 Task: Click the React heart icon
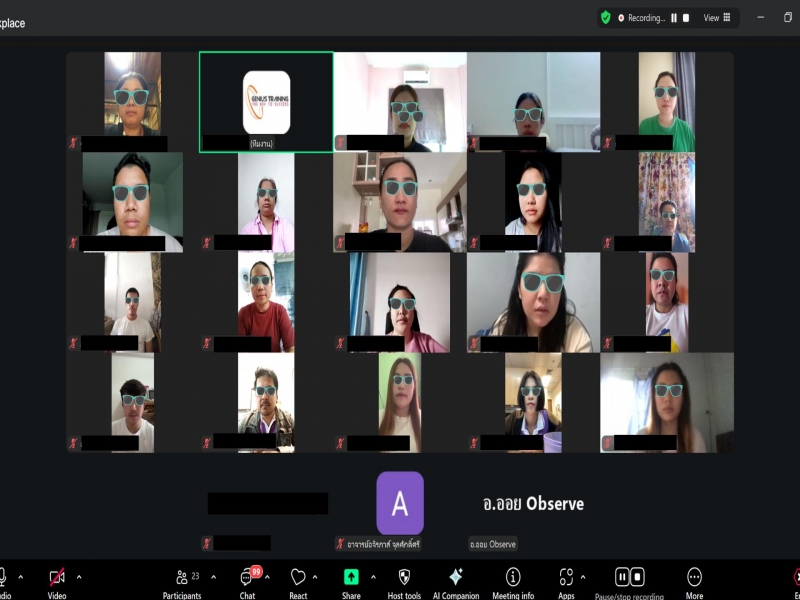click(x=298, y=578)
